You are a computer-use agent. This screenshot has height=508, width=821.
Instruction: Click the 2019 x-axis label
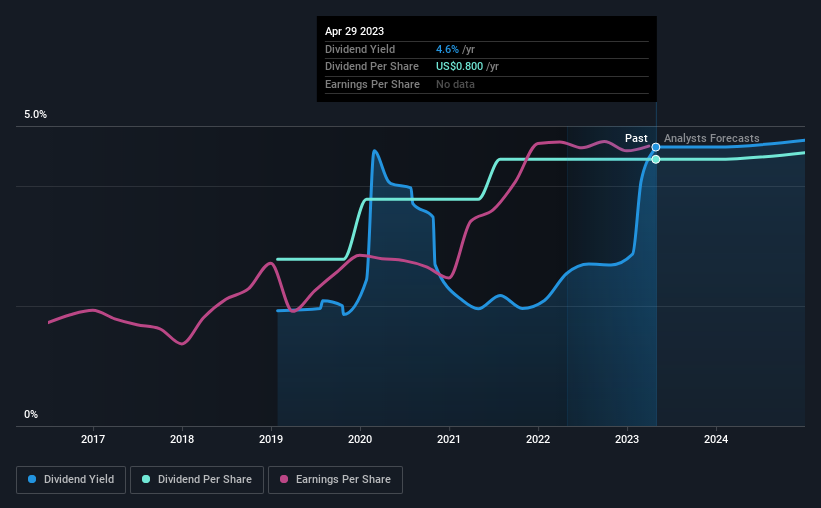click(271, 439)
